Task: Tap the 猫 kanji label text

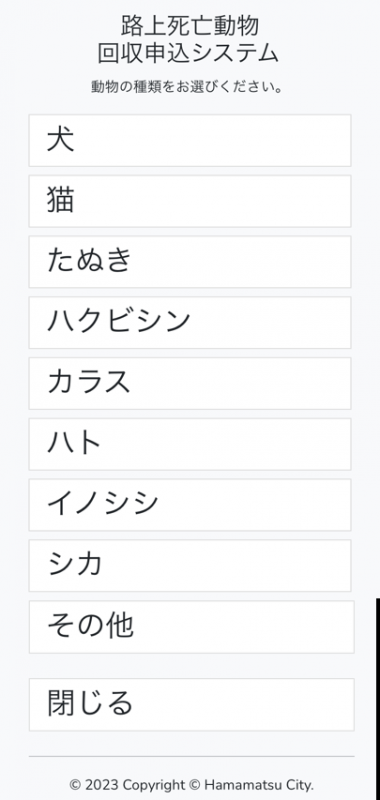Action: [60, 199]
